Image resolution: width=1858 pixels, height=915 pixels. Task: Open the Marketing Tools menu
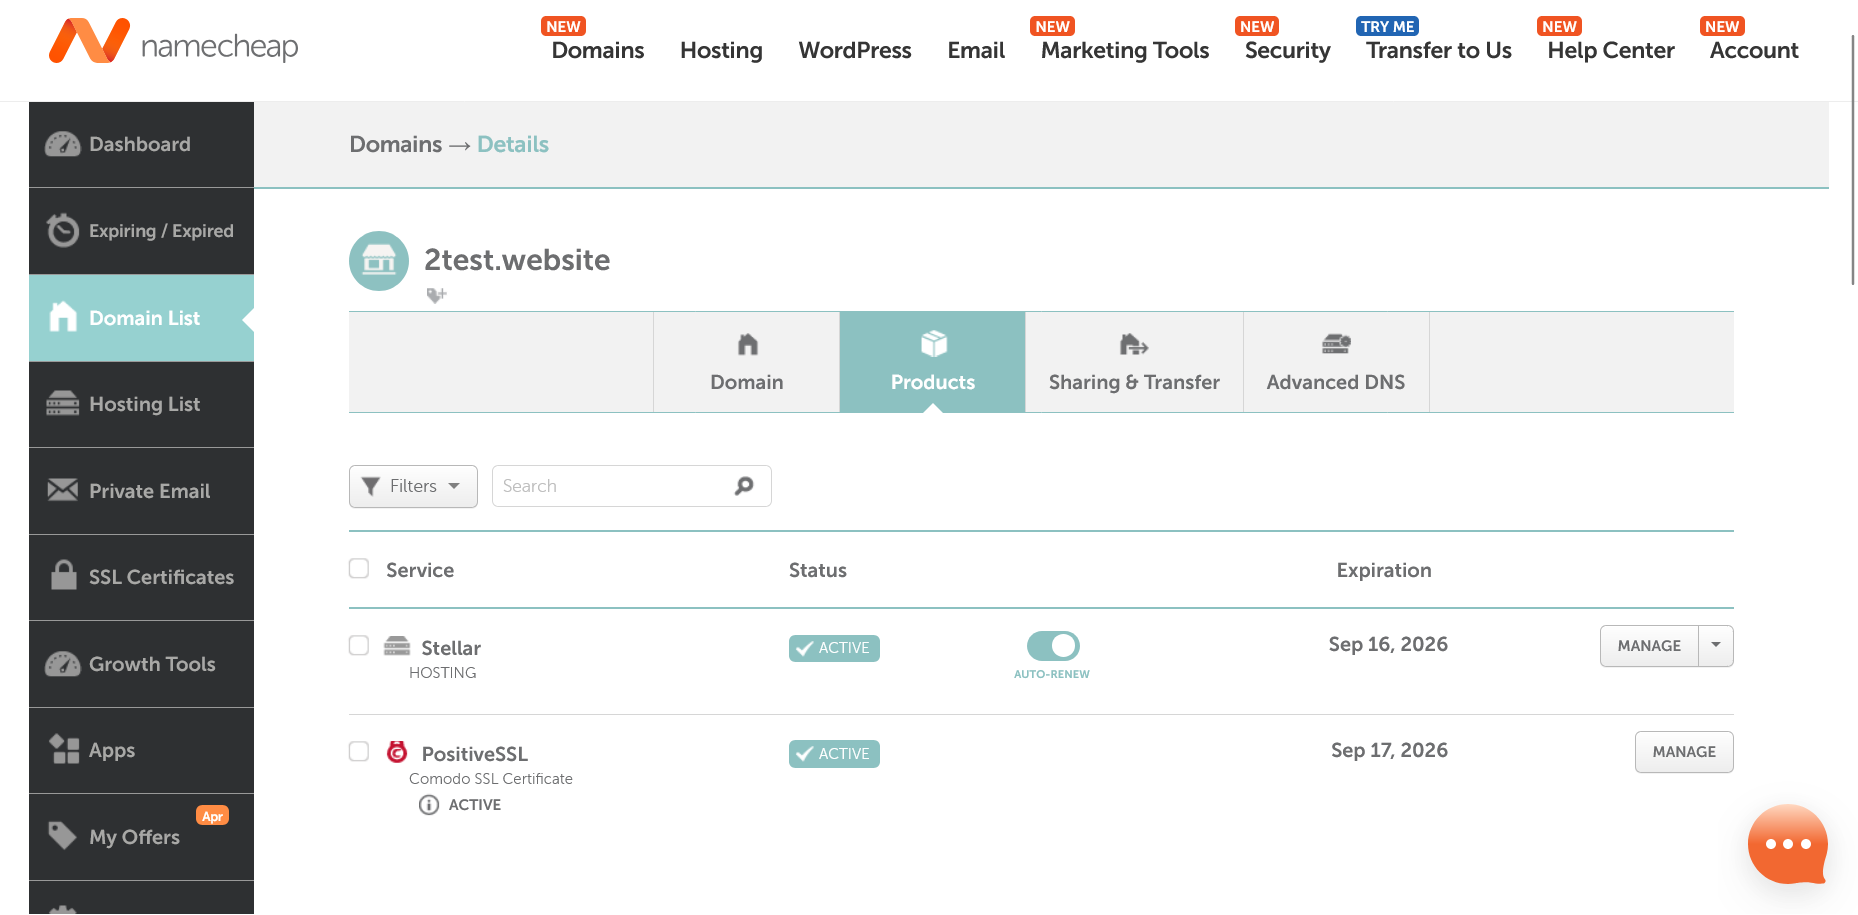coord(1125,50)
